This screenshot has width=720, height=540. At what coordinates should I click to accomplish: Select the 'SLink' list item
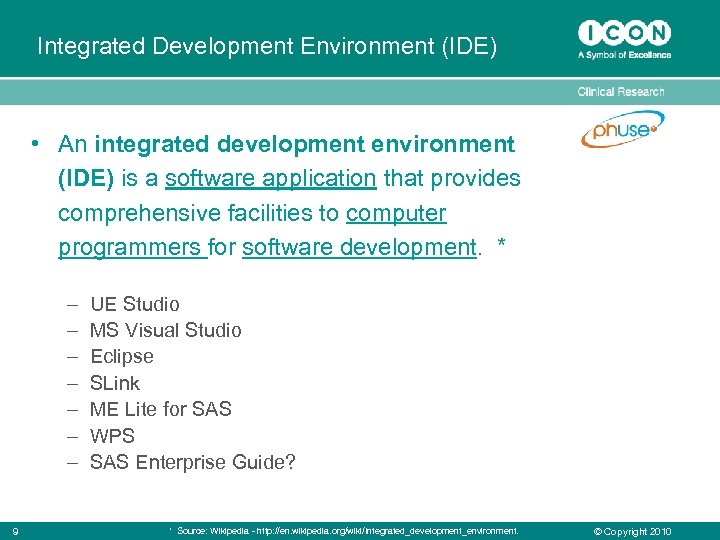(x=115, y=383)
